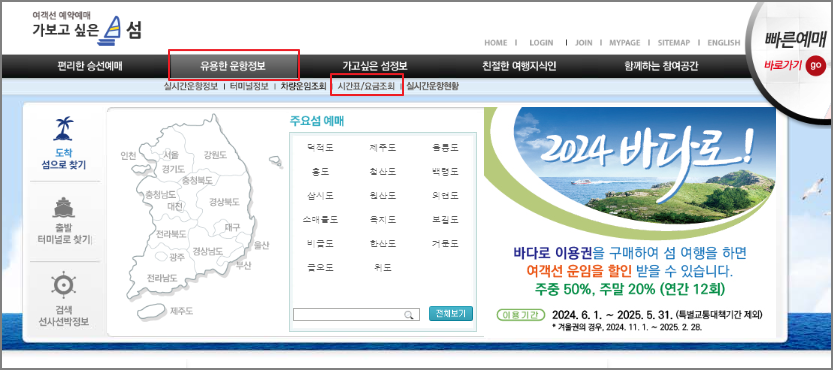This screenshot has width=833, height=370.
Task: Open the HOME link
Action: (496, 43)
